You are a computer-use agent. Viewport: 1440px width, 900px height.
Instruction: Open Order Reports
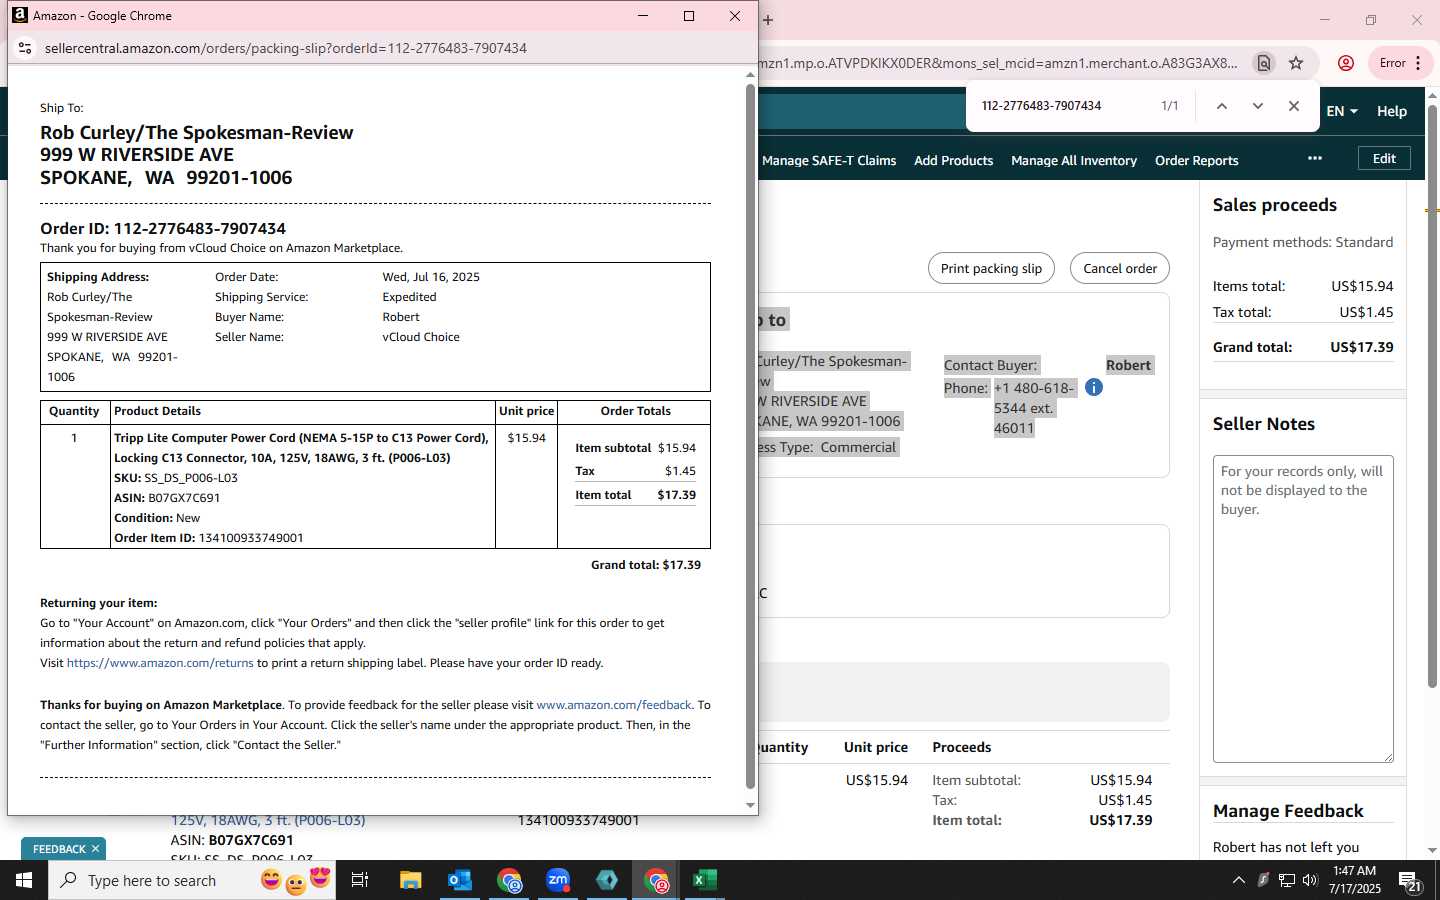tap(1196, 160)
